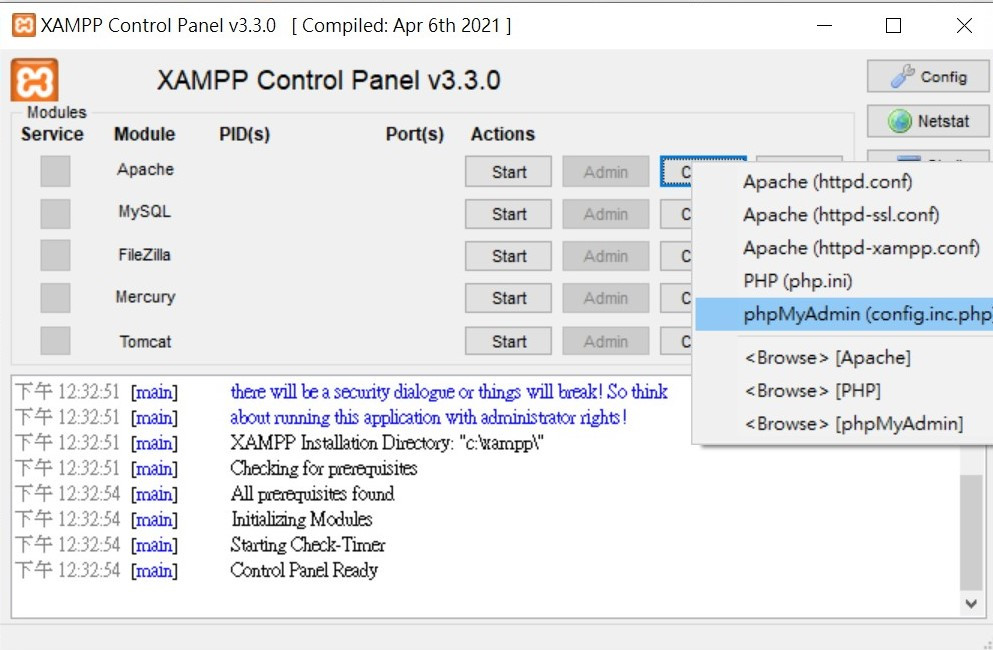Toggle the Tomcat service checkbox
The image size is (993, 650).
click(55, 341)
